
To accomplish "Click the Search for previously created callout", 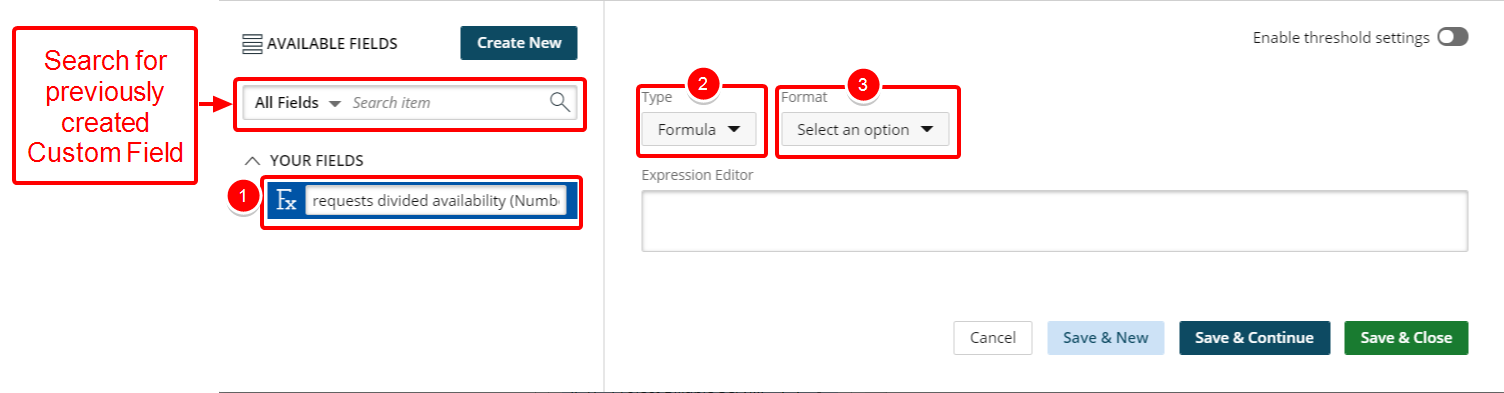I will pyautogui.click(x=105, y=106).
